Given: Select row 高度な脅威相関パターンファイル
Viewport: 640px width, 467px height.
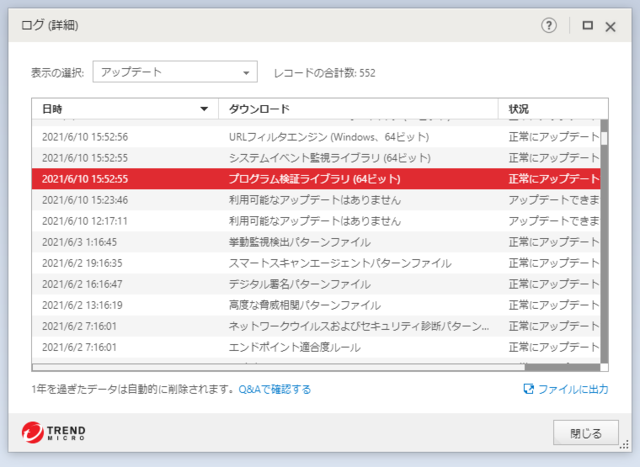Looking at the screenshot, I should pyautogui.click(x=316, y=305).
